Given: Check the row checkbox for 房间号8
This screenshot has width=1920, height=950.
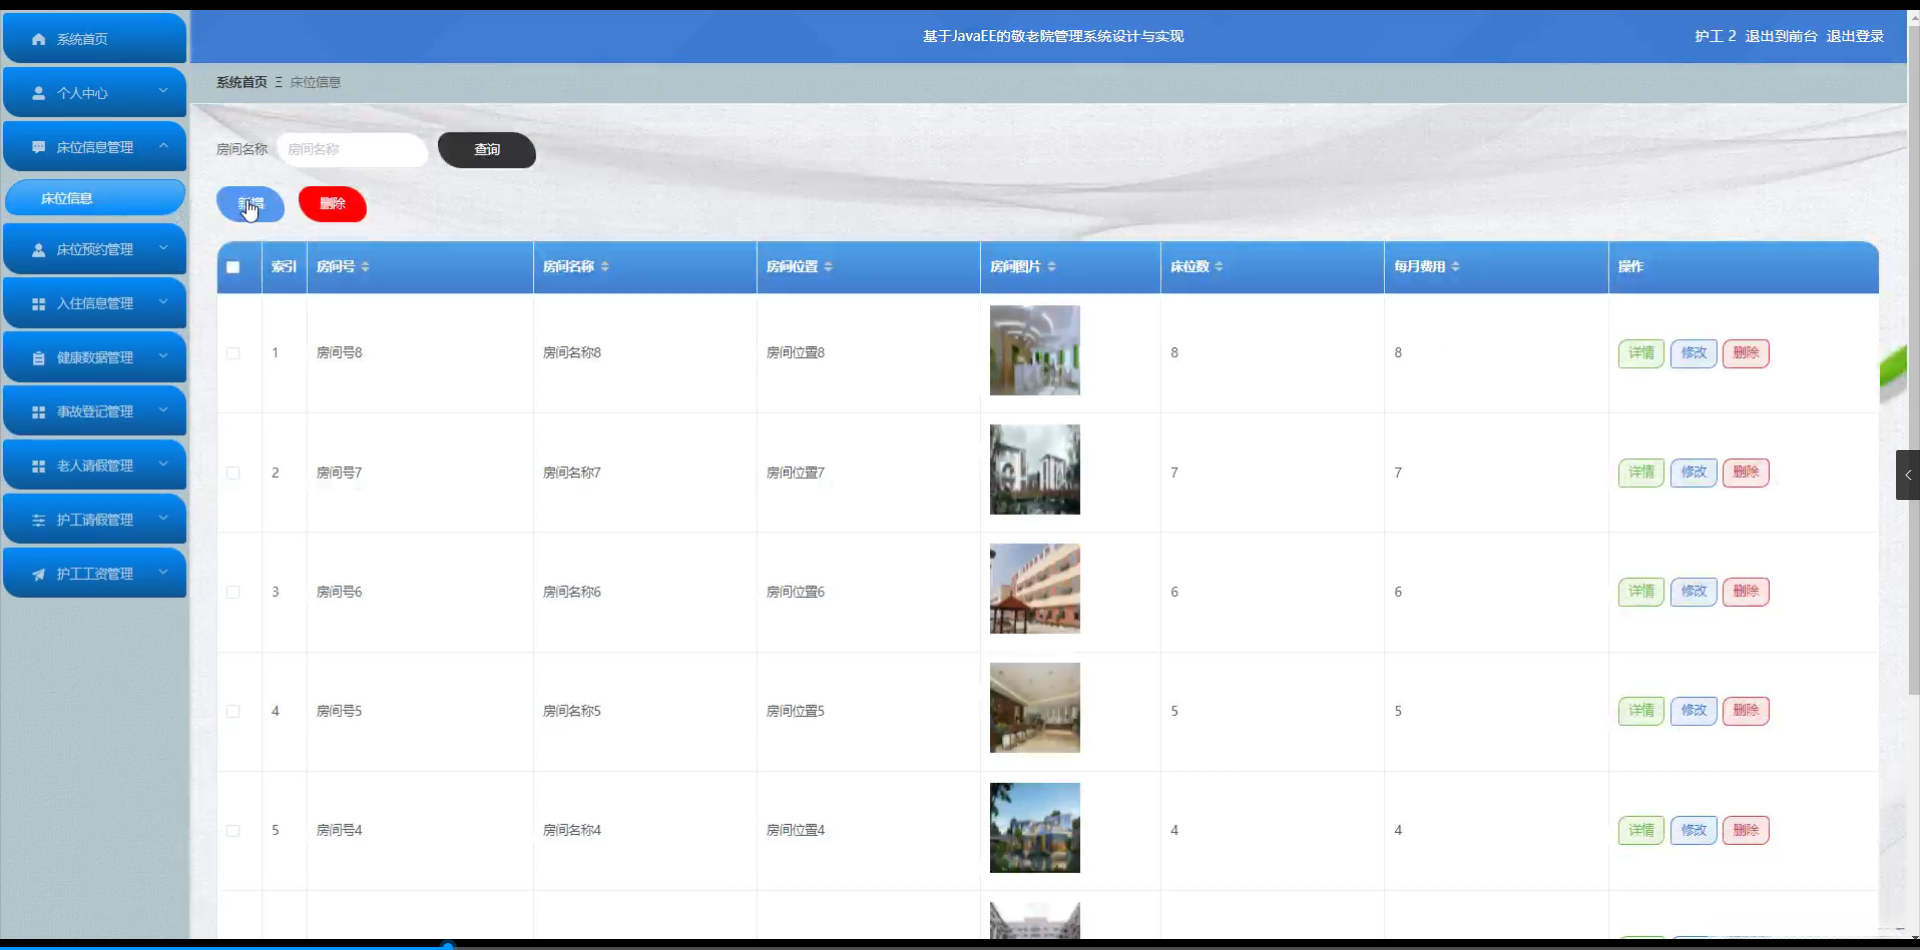Looking at the screenshot, I should pos(233,353).
